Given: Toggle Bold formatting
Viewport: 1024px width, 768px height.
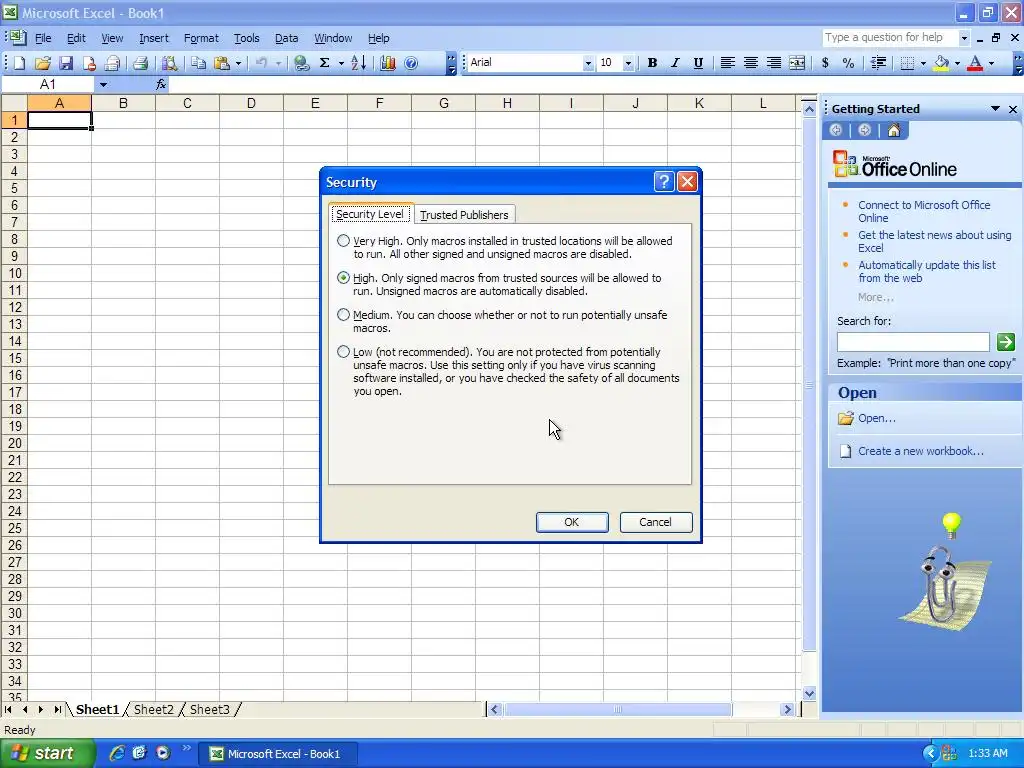Looking at the screenshot, I should [x=652, y=63].
